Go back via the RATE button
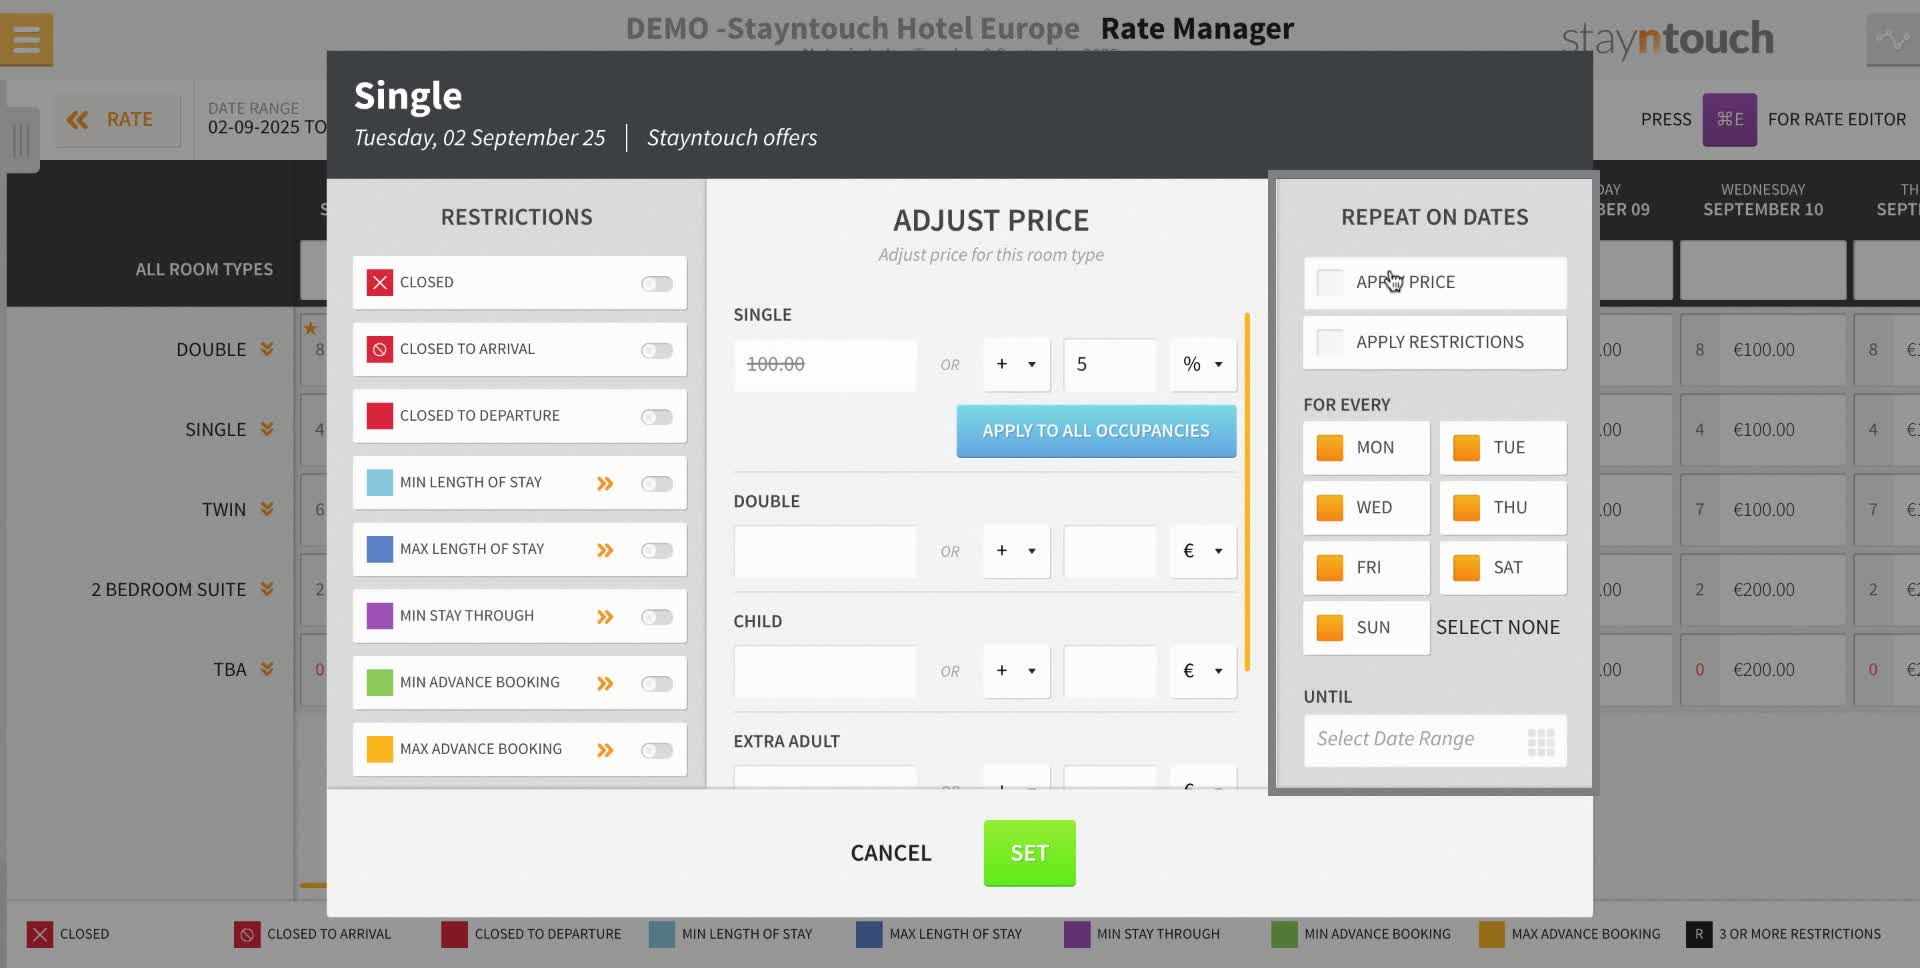This screenshot has height=968, width=1920. pyautogui.click(x=116, y=120)
